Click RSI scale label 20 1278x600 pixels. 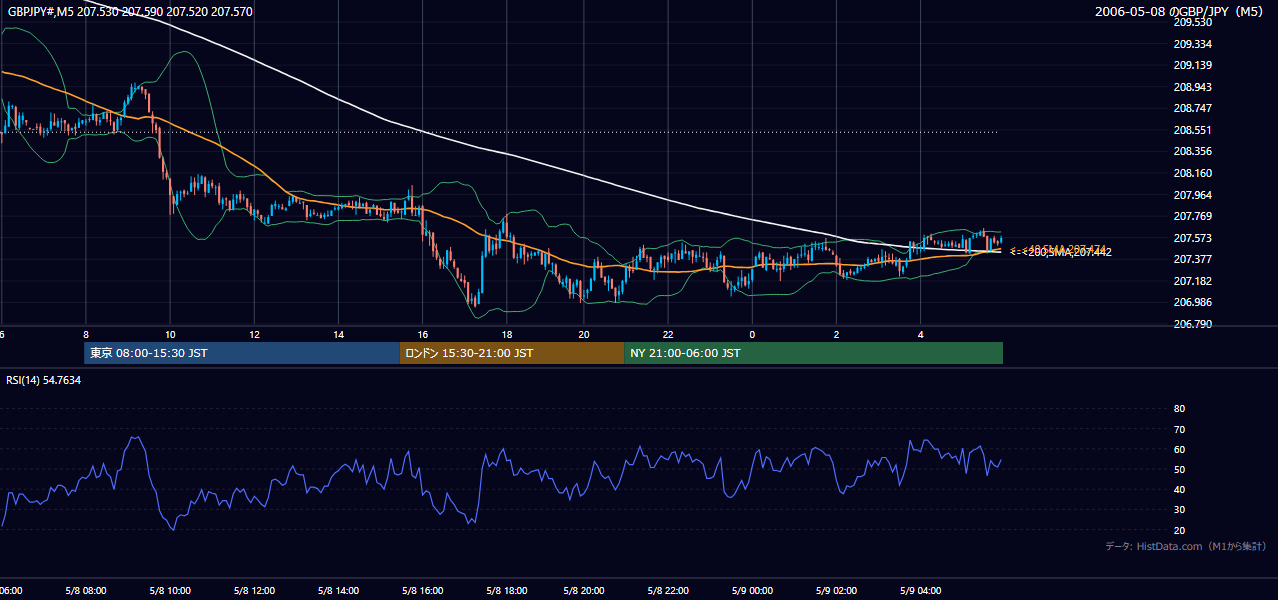click(x=1179, y=530)
